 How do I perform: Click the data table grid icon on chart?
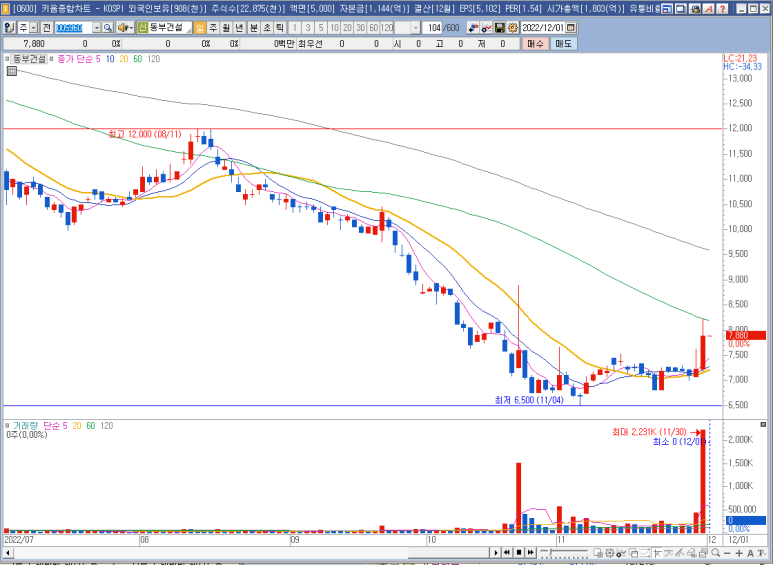click(12, 71)
